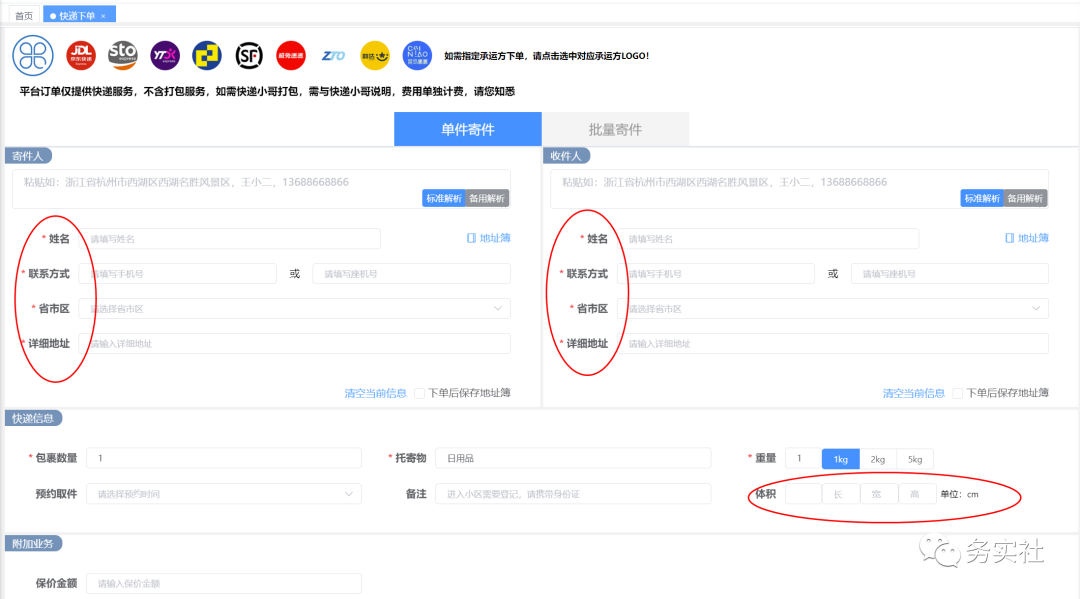The image size is (1080, 599).
Task: Enable 下单后保存地址簿 checkbox for sender
Action: click(420, 393)
